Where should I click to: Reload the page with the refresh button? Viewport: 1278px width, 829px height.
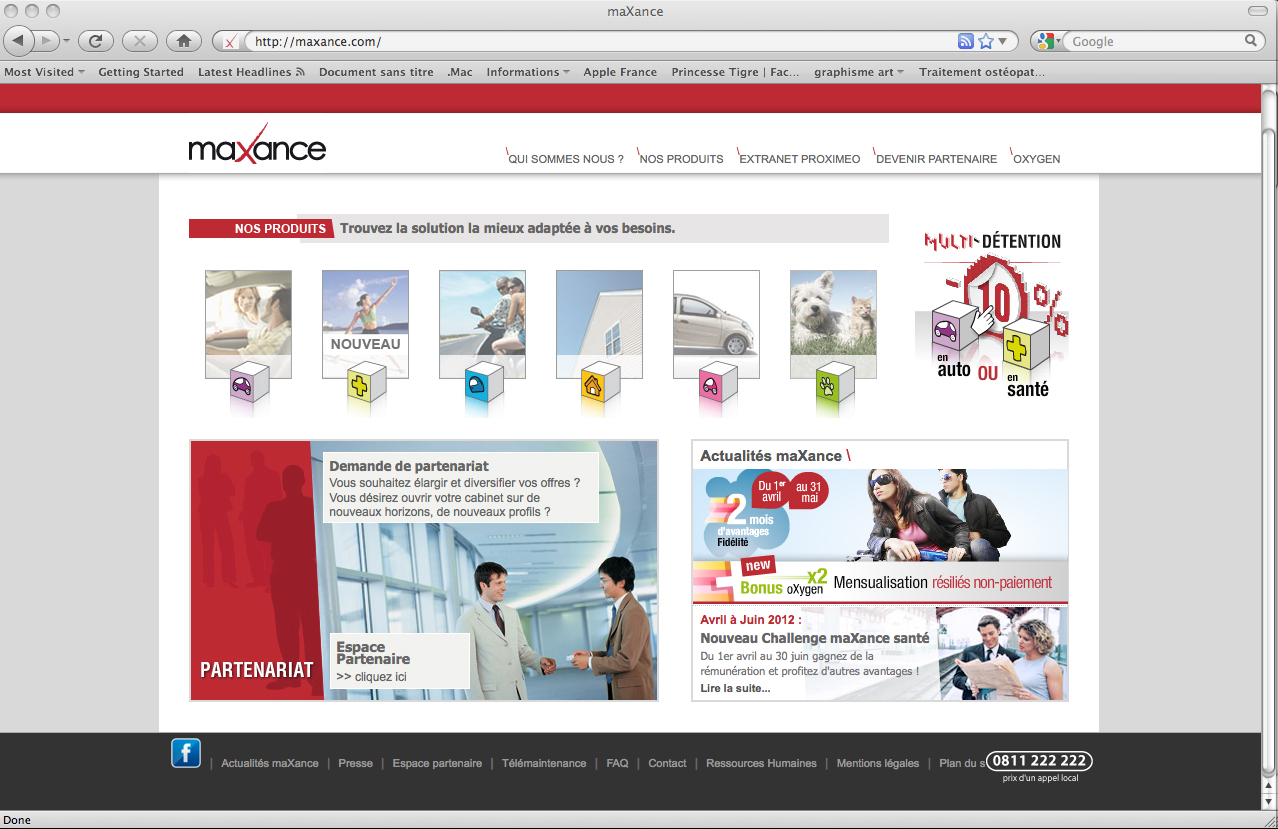pyautogui.click(x=95, y=41)
